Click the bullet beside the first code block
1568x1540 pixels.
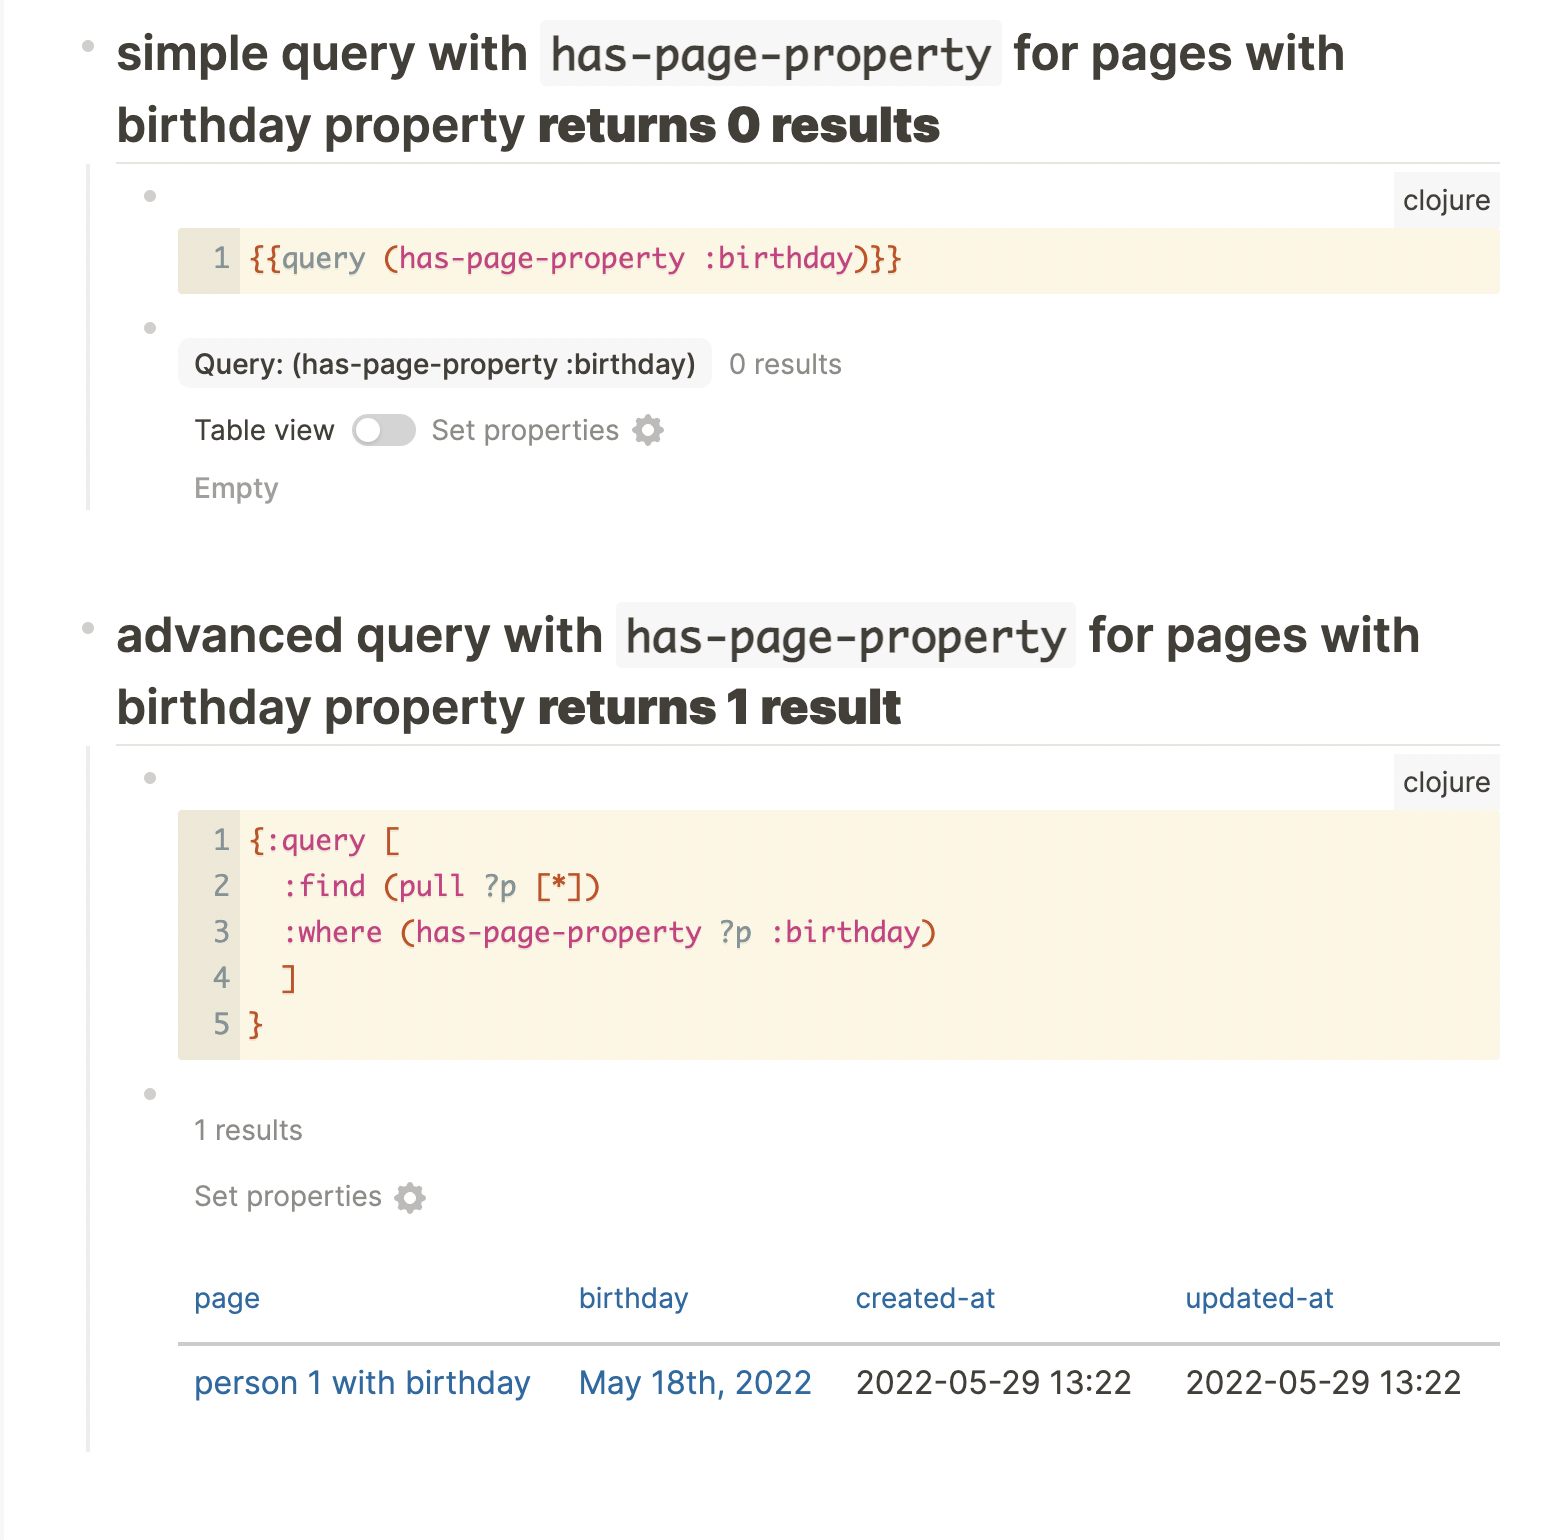click(150, 194)
